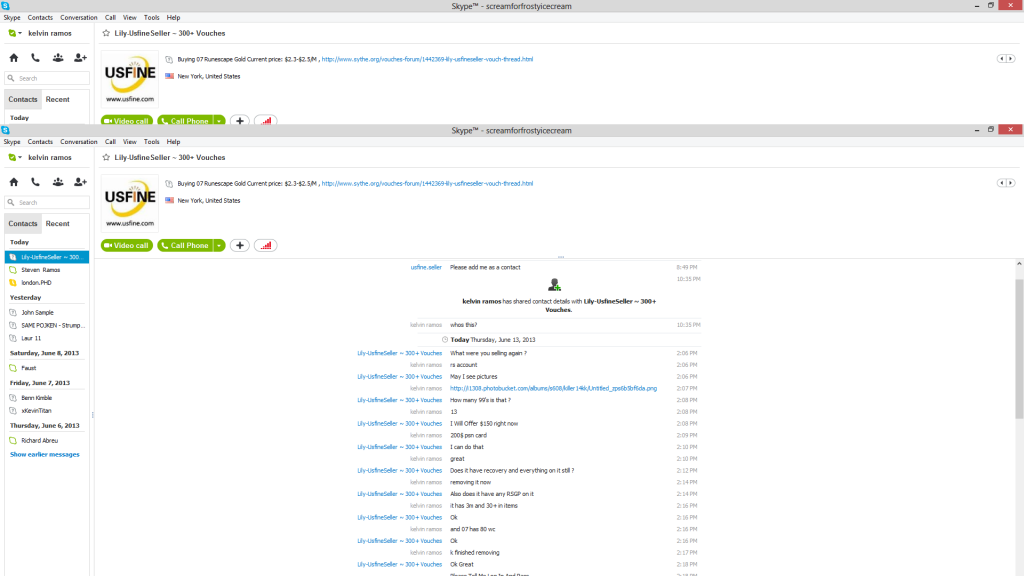Open Contacts menu in front window

40,142
